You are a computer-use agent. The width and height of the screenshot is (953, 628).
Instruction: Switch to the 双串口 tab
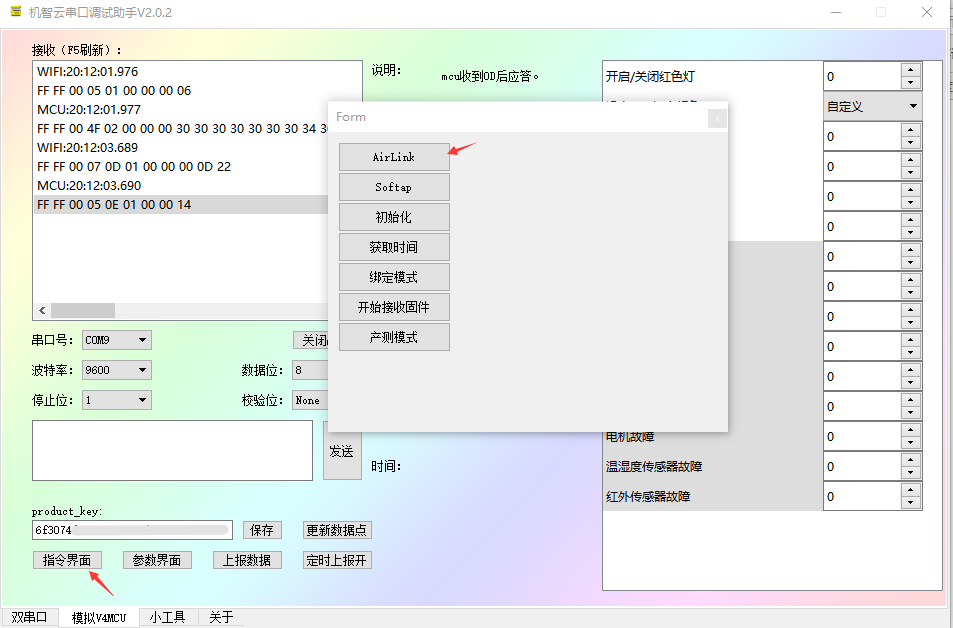(x=28, y=617)
